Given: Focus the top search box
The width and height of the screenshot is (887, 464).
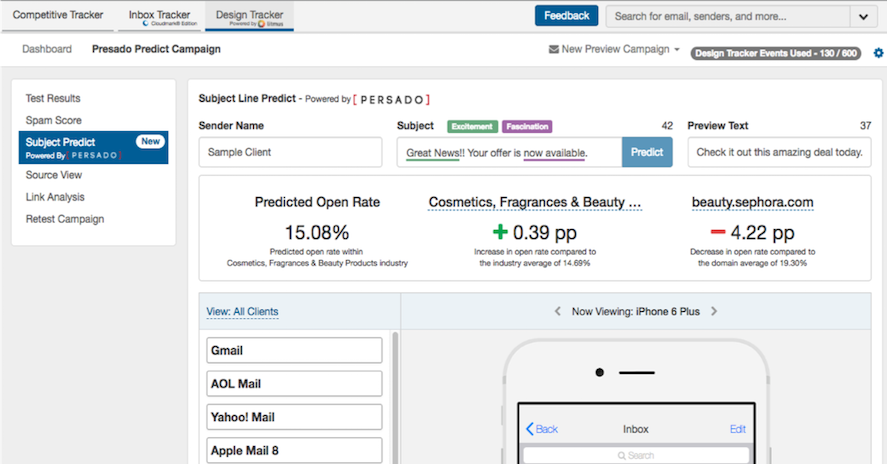Looking at the screenshot, I should [728, 16].
